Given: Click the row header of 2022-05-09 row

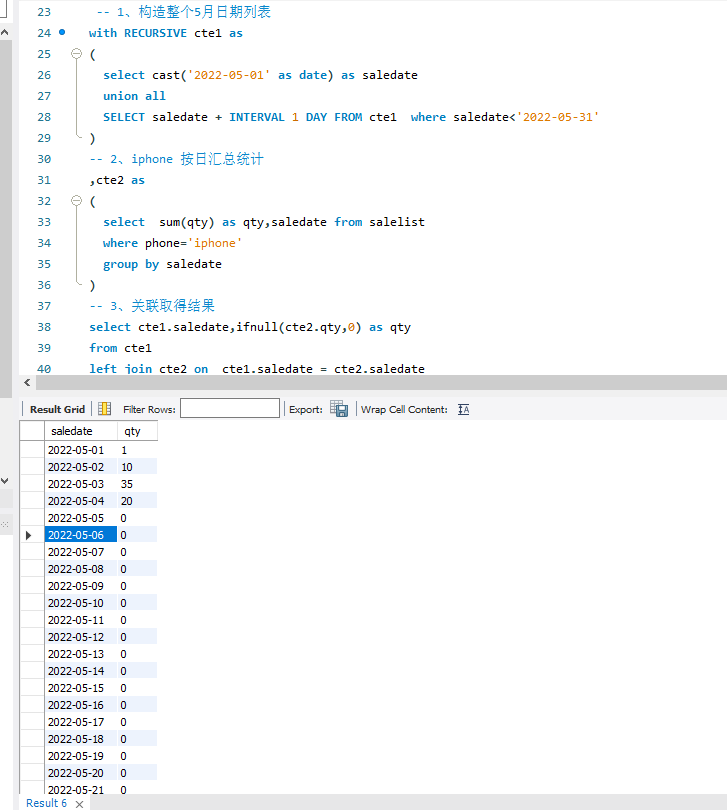Looking at the screenshot, I should point(32,586).
